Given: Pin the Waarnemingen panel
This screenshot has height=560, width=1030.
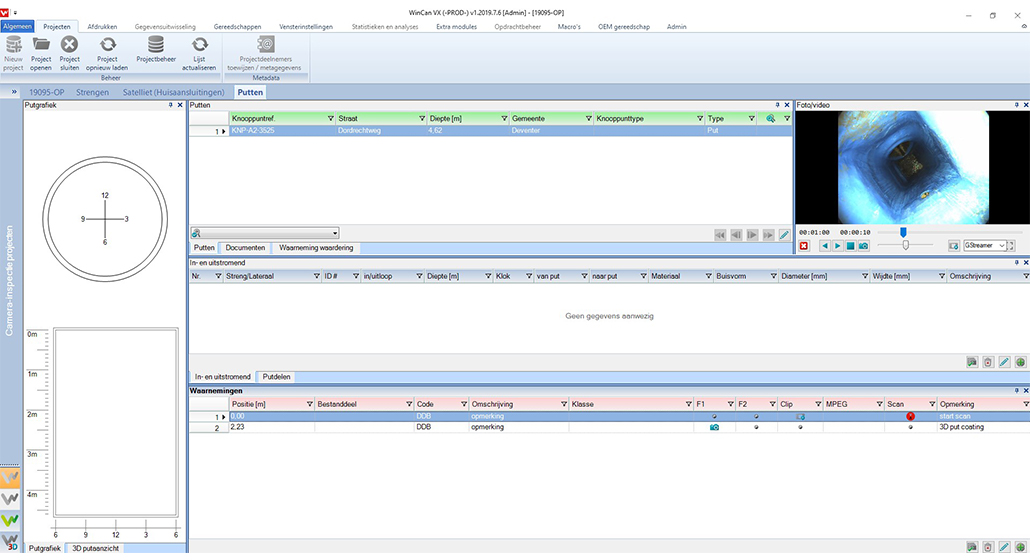Looking at the screenshot, I should click(x=1016, y=391).
